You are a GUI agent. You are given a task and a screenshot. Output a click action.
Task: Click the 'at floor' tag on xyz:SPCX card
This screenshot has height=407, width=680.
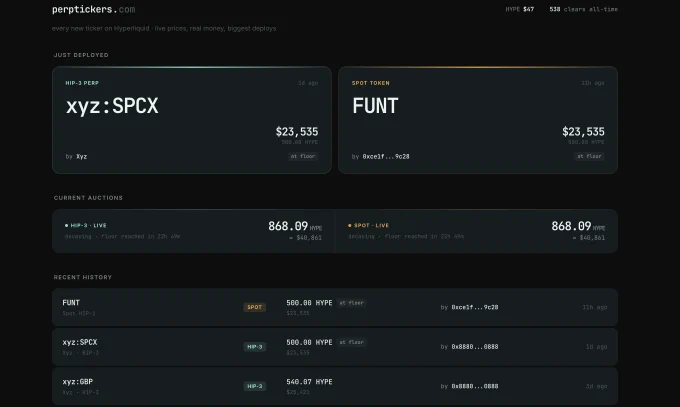pos(303,156)
